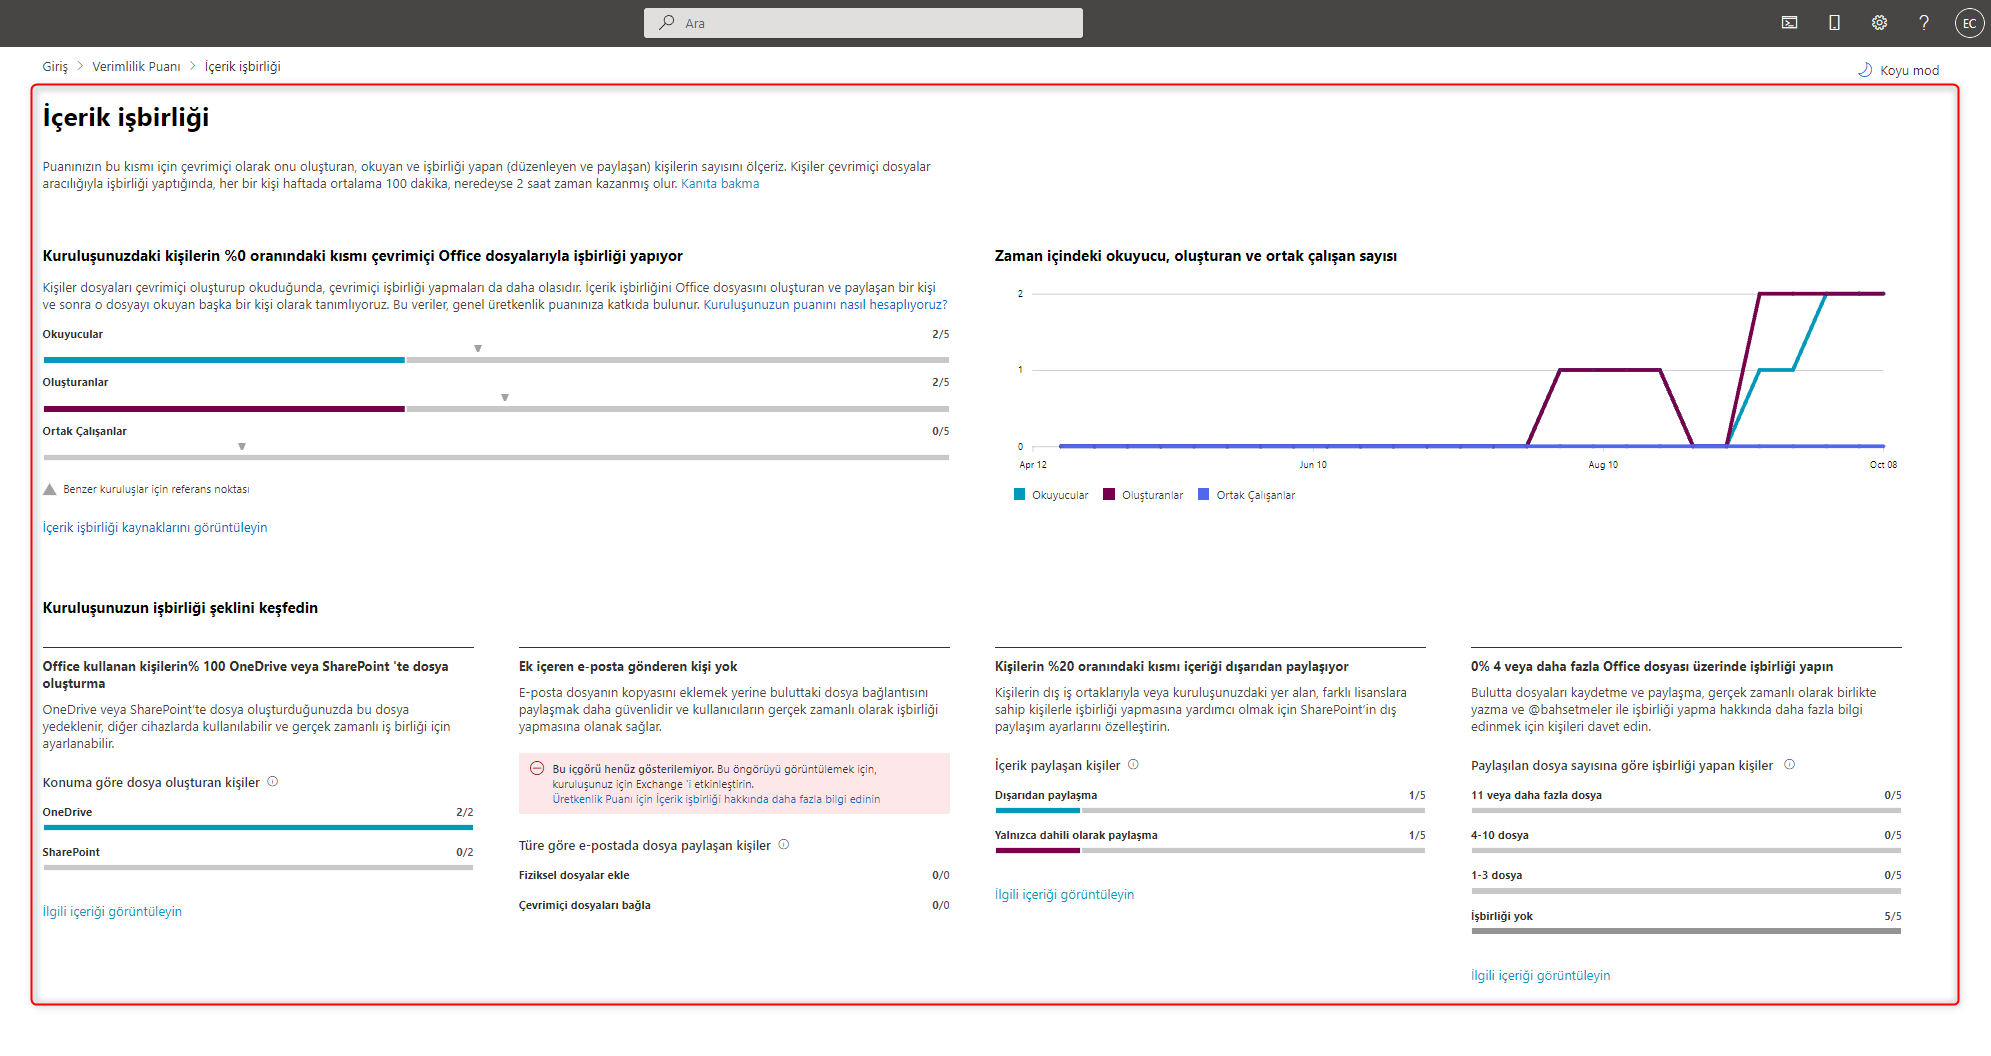Toggle Koyu mod dark mode
This screenshot has height=1056, width=1991.
[1898, 70]
